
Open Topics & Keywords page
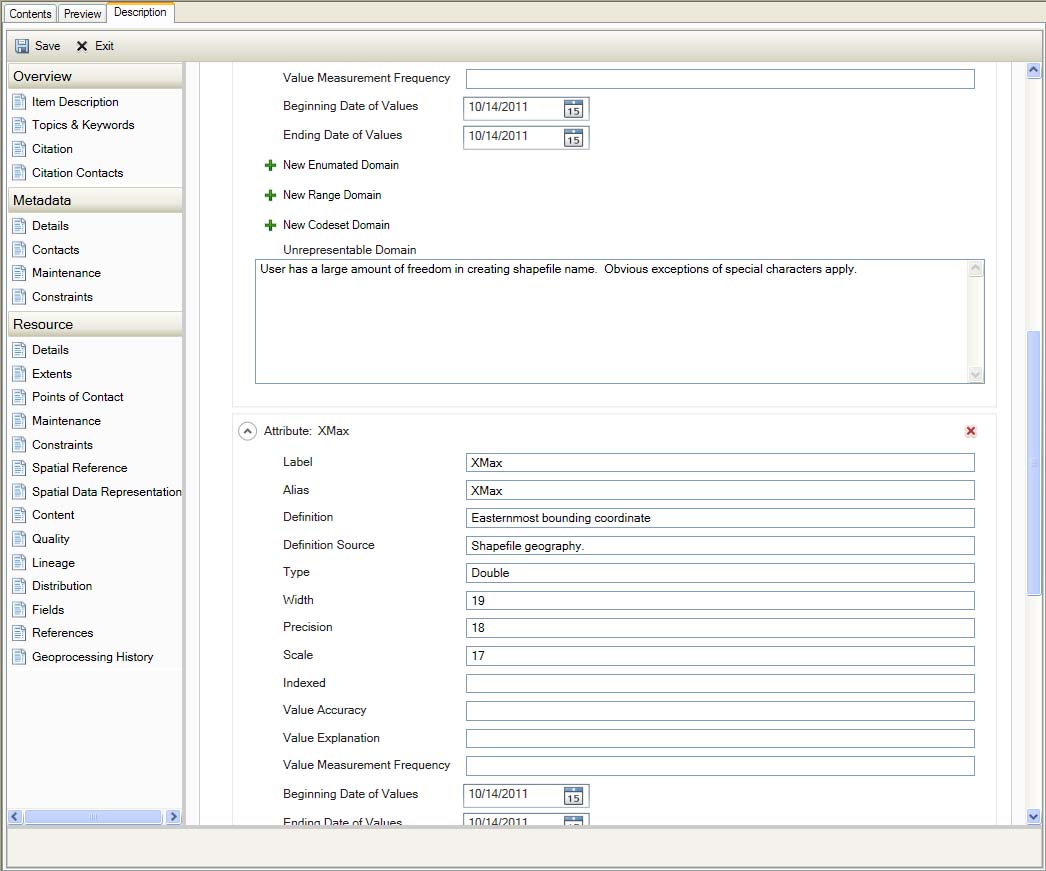tap(82, 125)
